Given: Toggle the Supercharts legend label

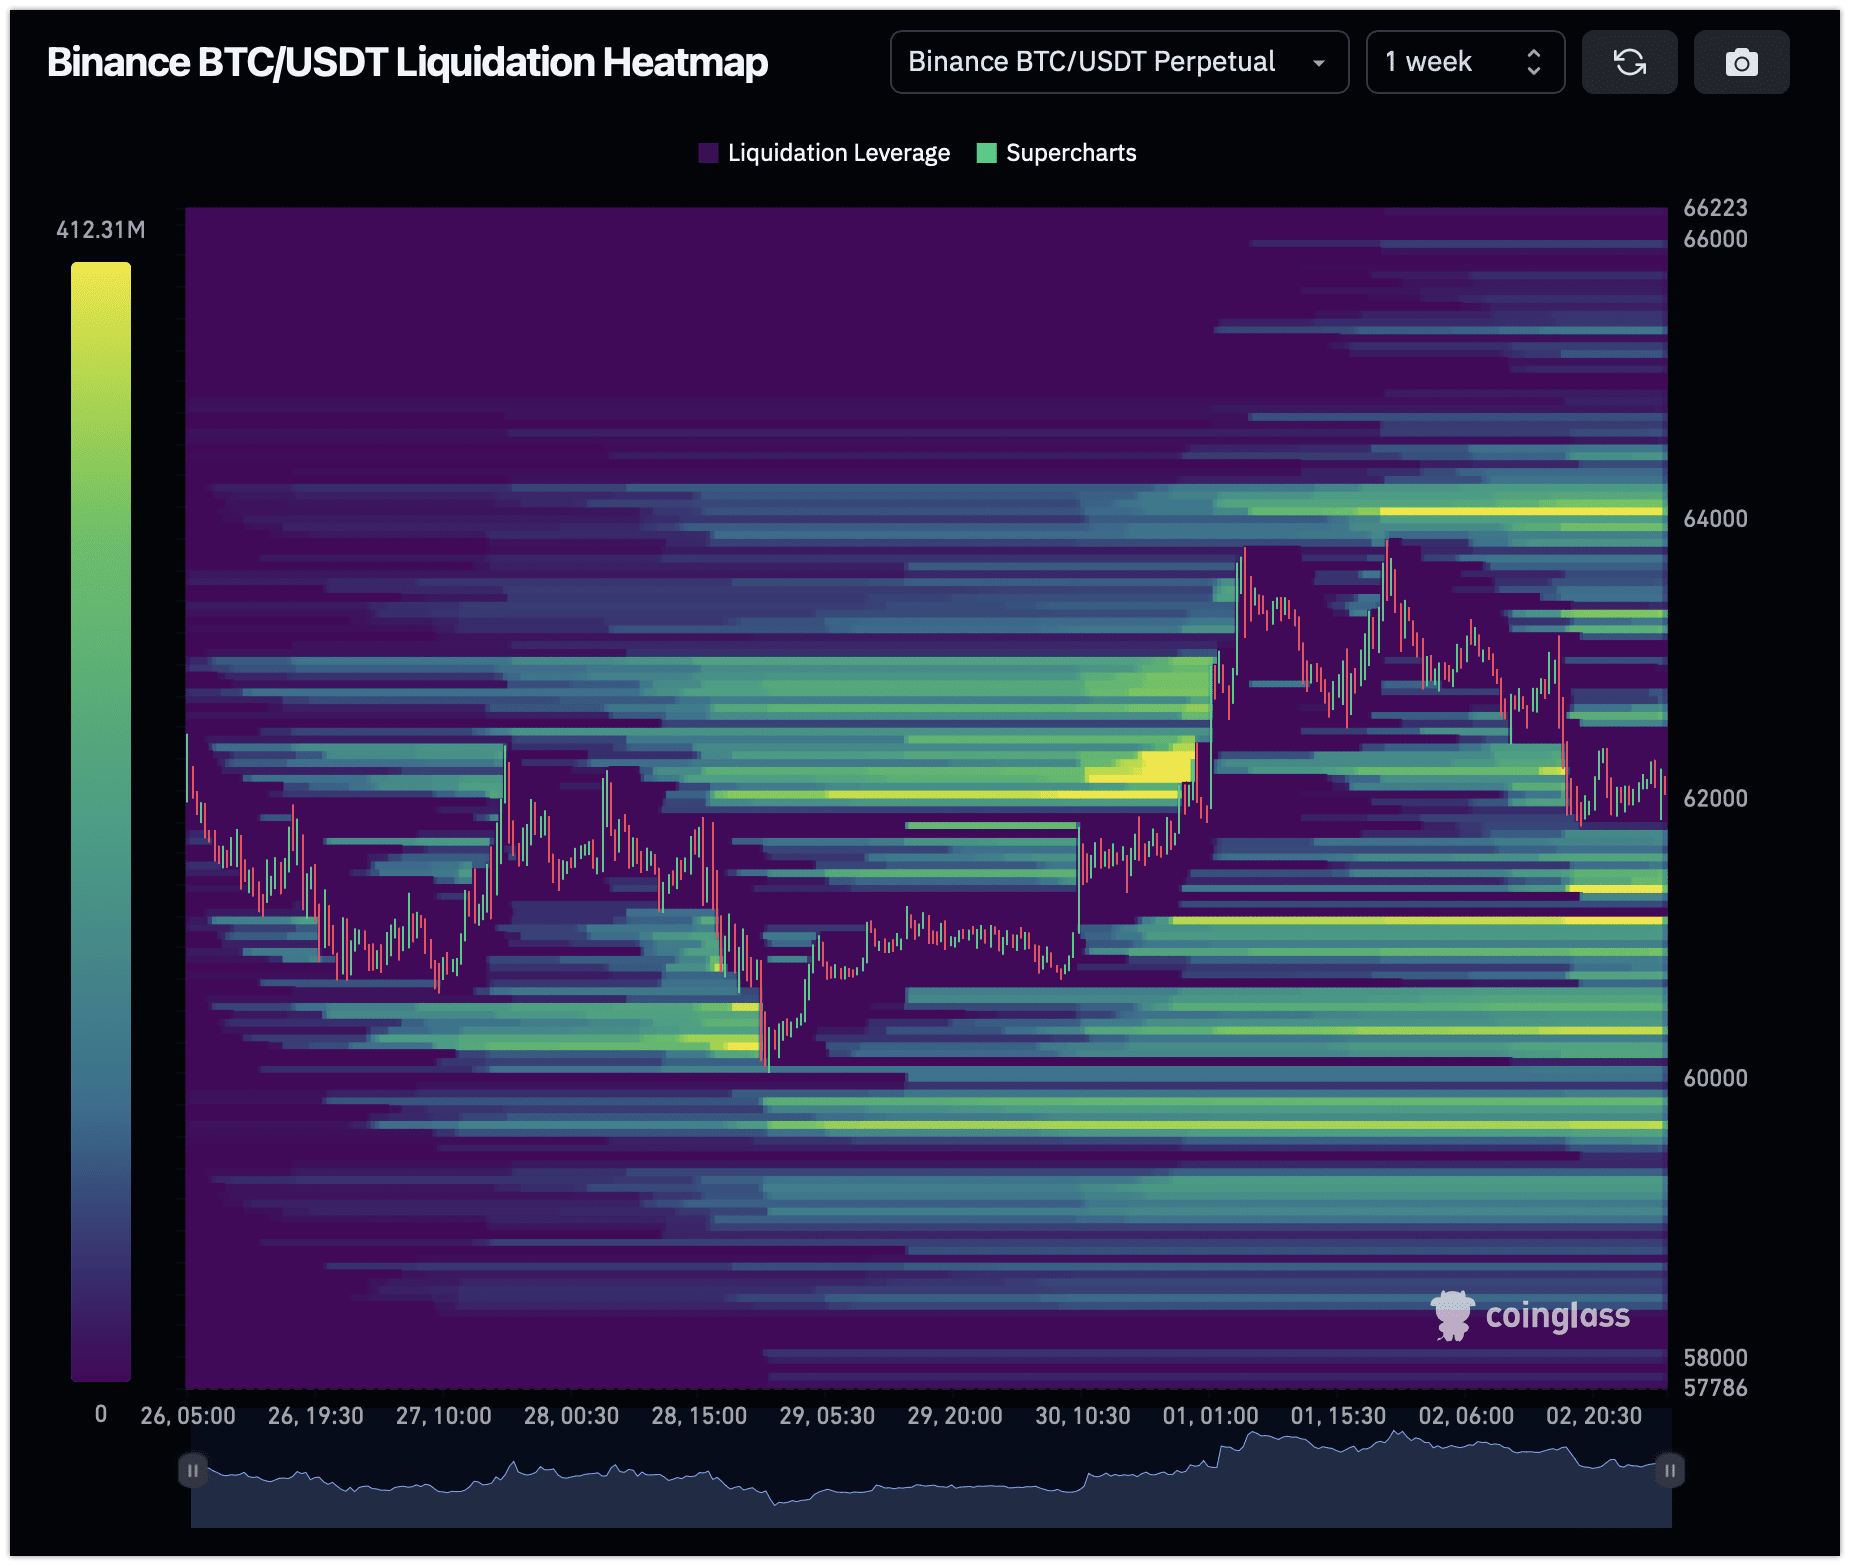Looking at the screenshot, I should (x=1070, y=153).
